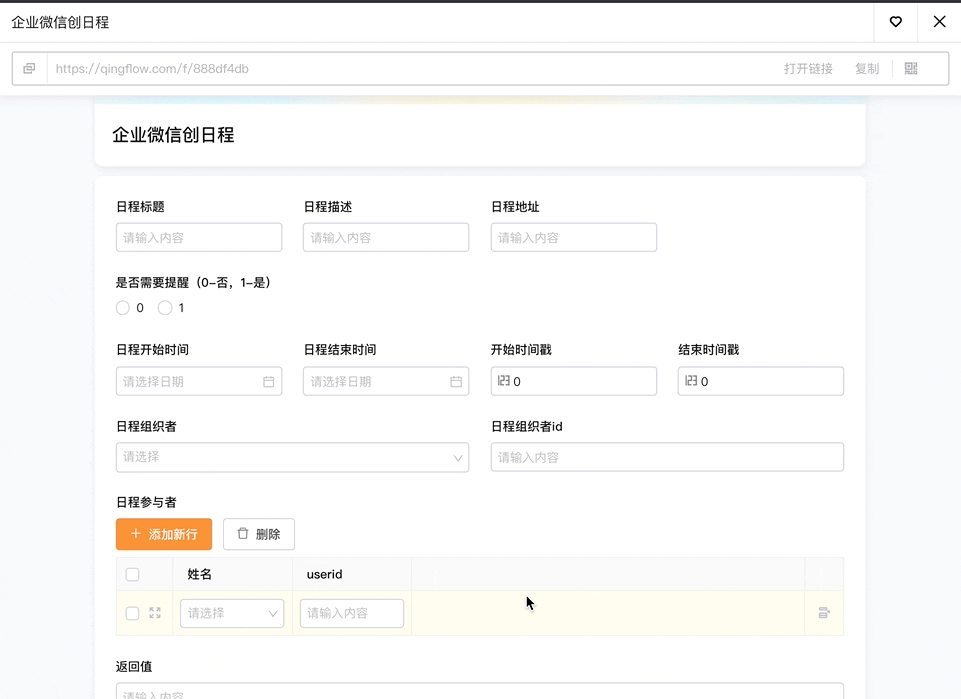Open the QR code icon
Image resolution: width=961 pixels, height=699 pixels.
[x=911, y=69]
